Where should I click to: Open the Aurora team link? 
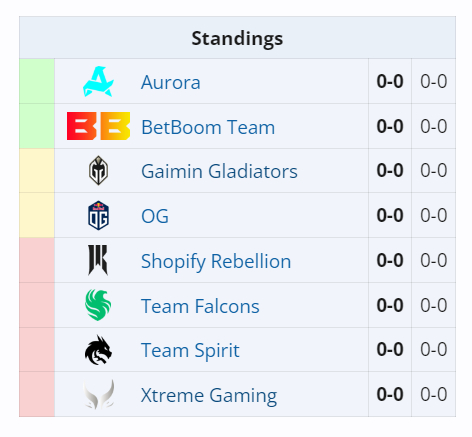[171, 82]
